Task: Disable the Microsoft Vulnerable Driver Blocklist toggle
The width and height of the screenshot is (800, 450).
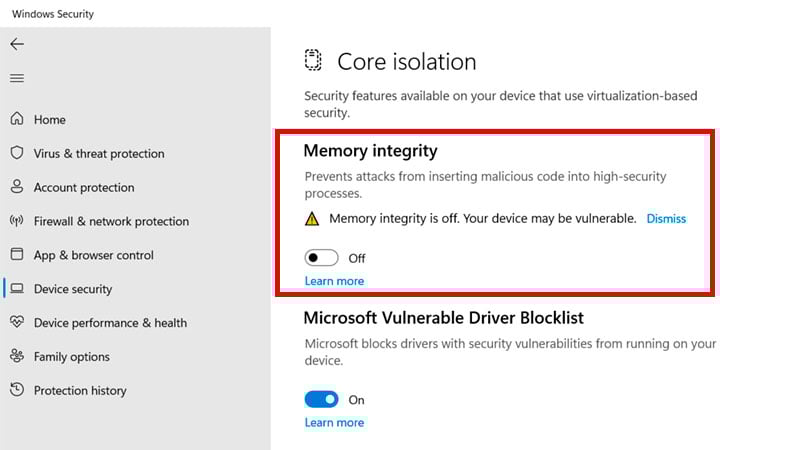Action: tap(321, 399)
